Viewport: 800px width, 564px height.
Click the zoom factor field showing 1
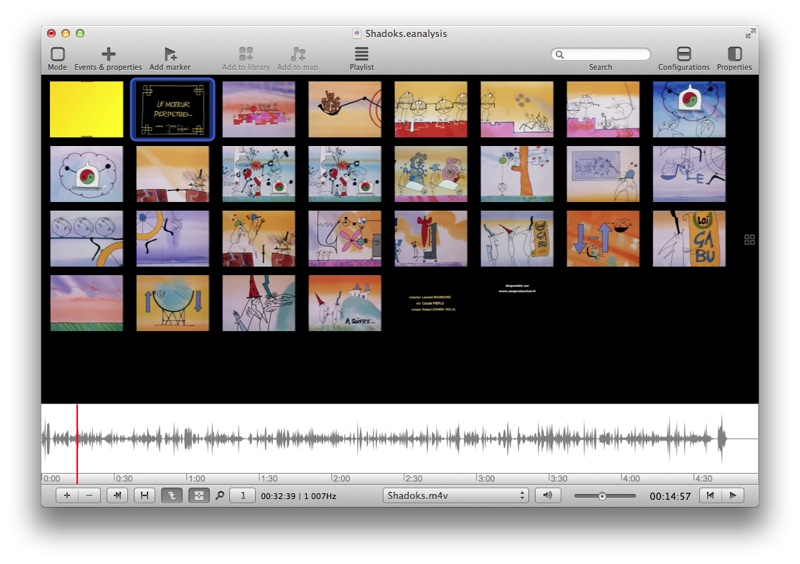coord(242,495)
